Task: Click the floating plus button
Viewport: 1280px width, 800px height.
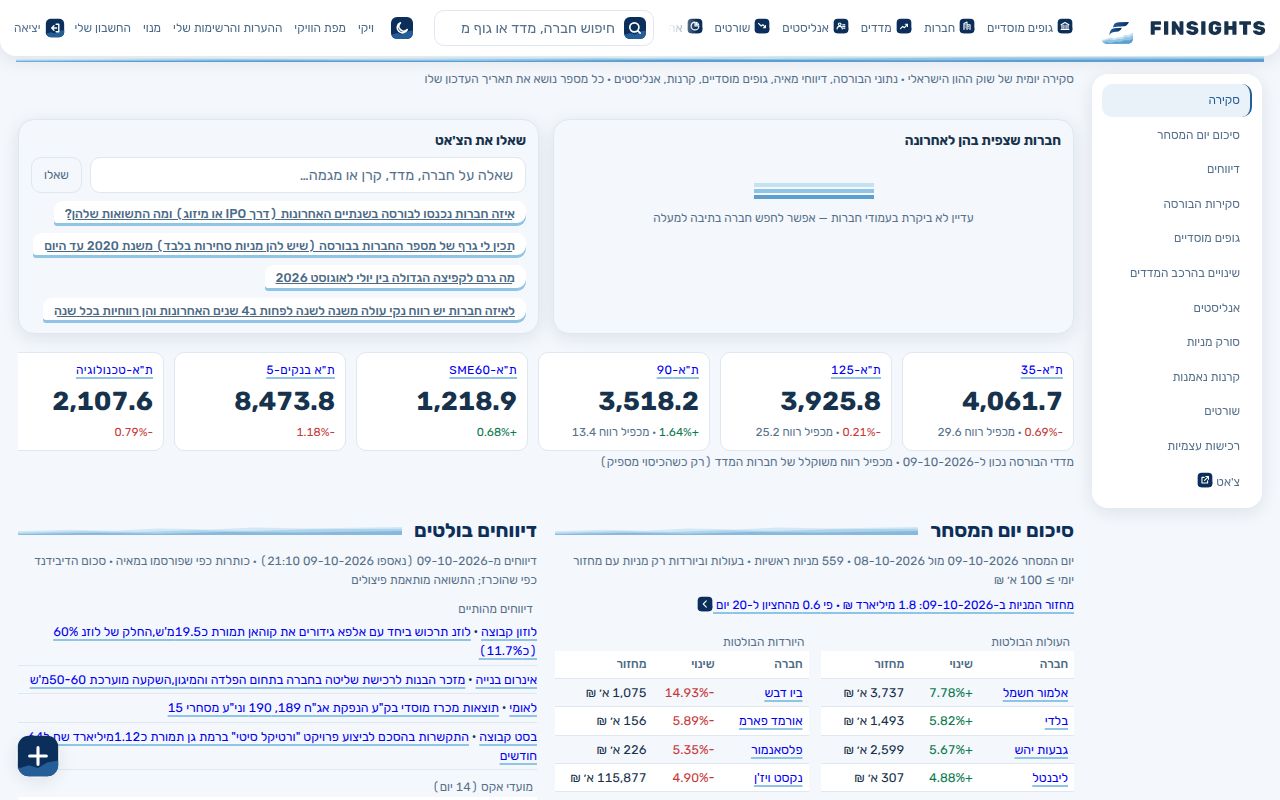Action: tap(38, 756)
